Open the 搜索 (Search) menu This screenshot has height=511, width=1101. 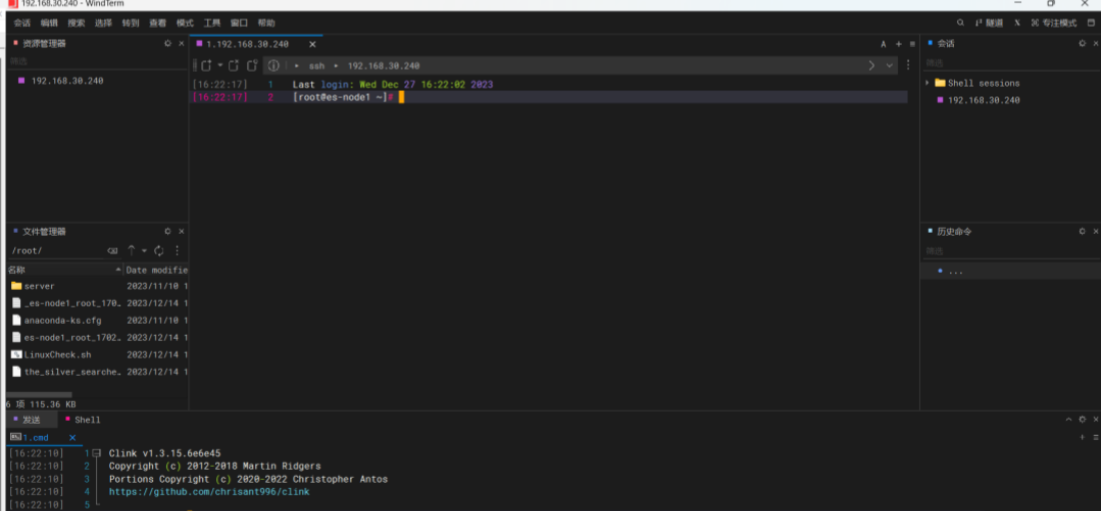(x=76, y=23)
